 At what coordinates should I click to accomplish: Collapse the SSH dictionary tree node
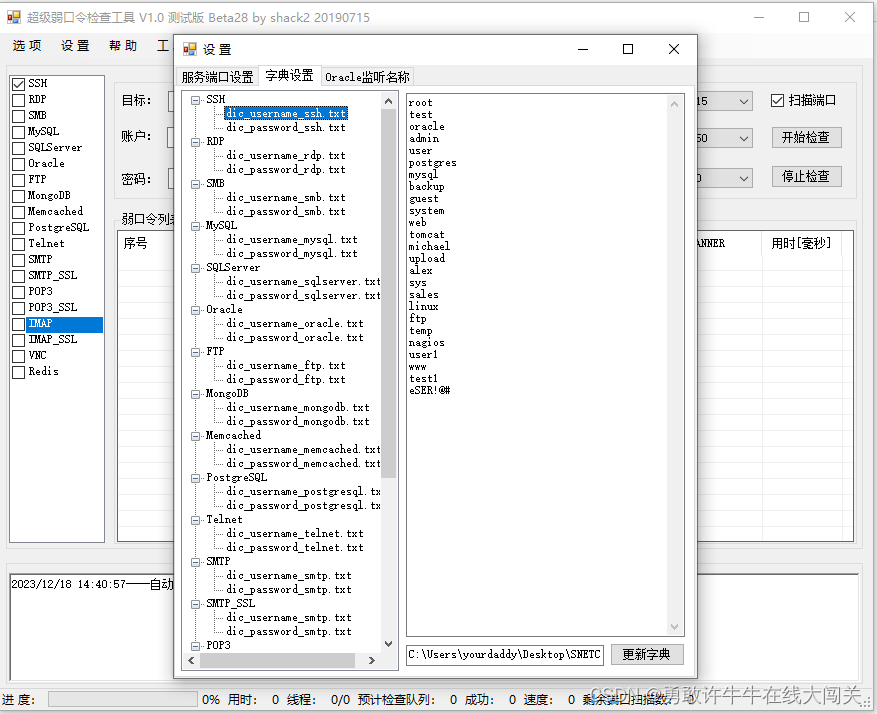193,99
